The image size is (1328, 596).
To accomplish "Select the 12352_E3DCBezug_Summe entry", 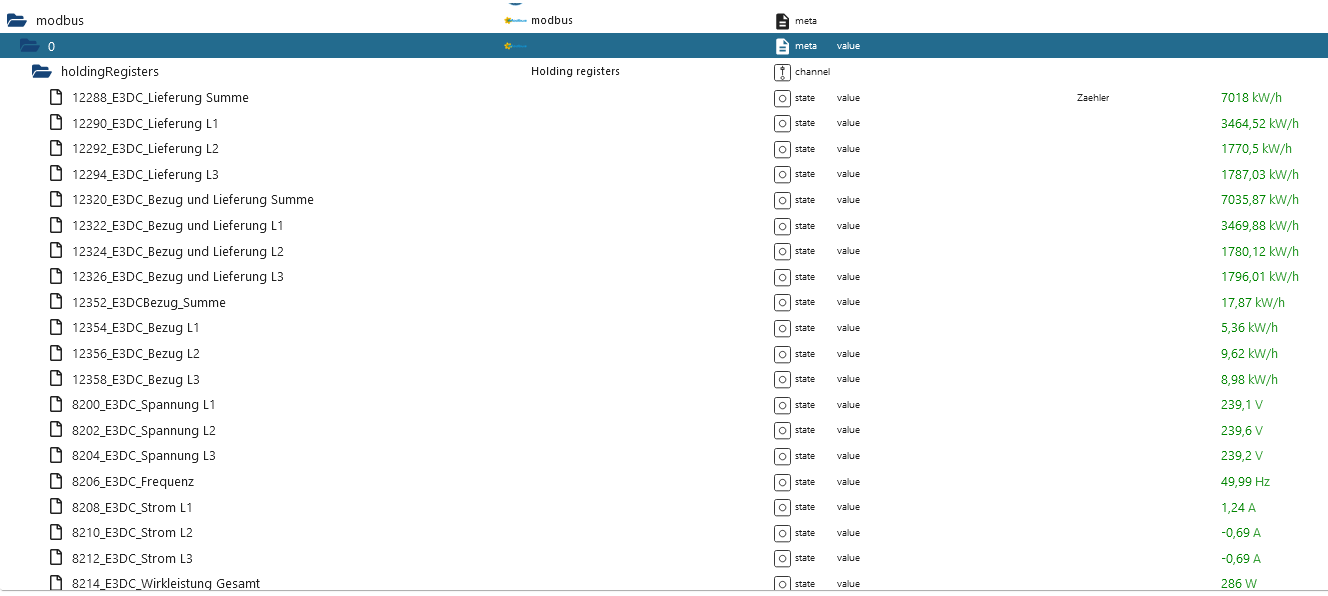I will click(148, 302).
